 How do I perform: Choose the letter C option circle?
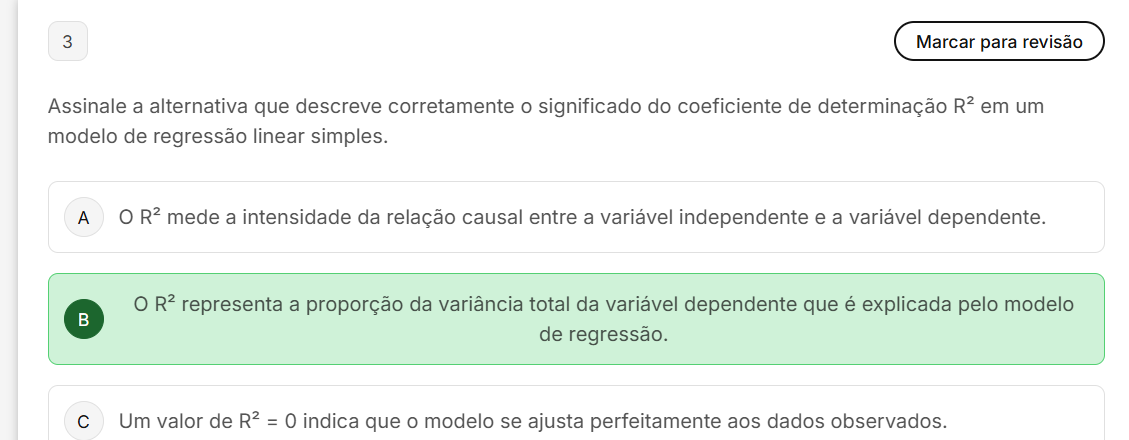[x=84, y=421]
